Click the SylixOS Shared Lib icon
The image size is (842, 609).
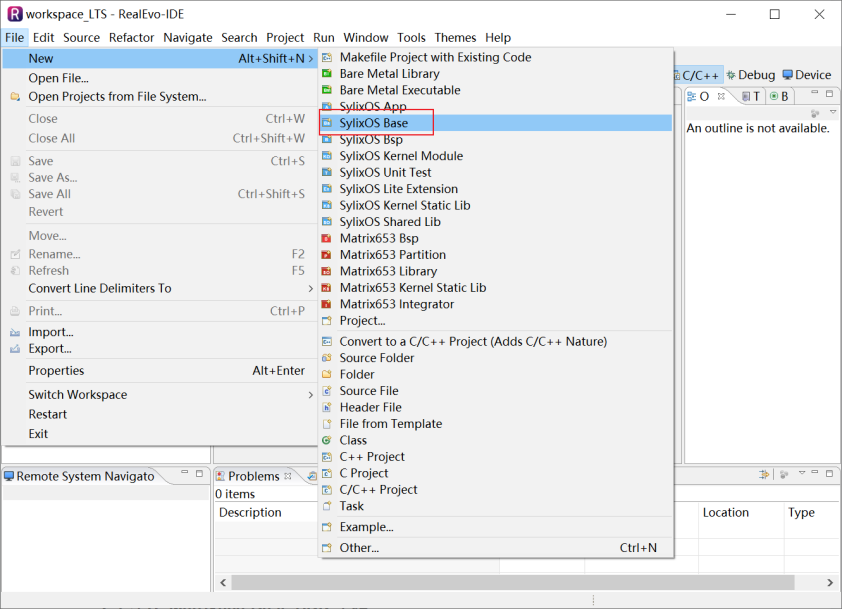pos(326,222)
